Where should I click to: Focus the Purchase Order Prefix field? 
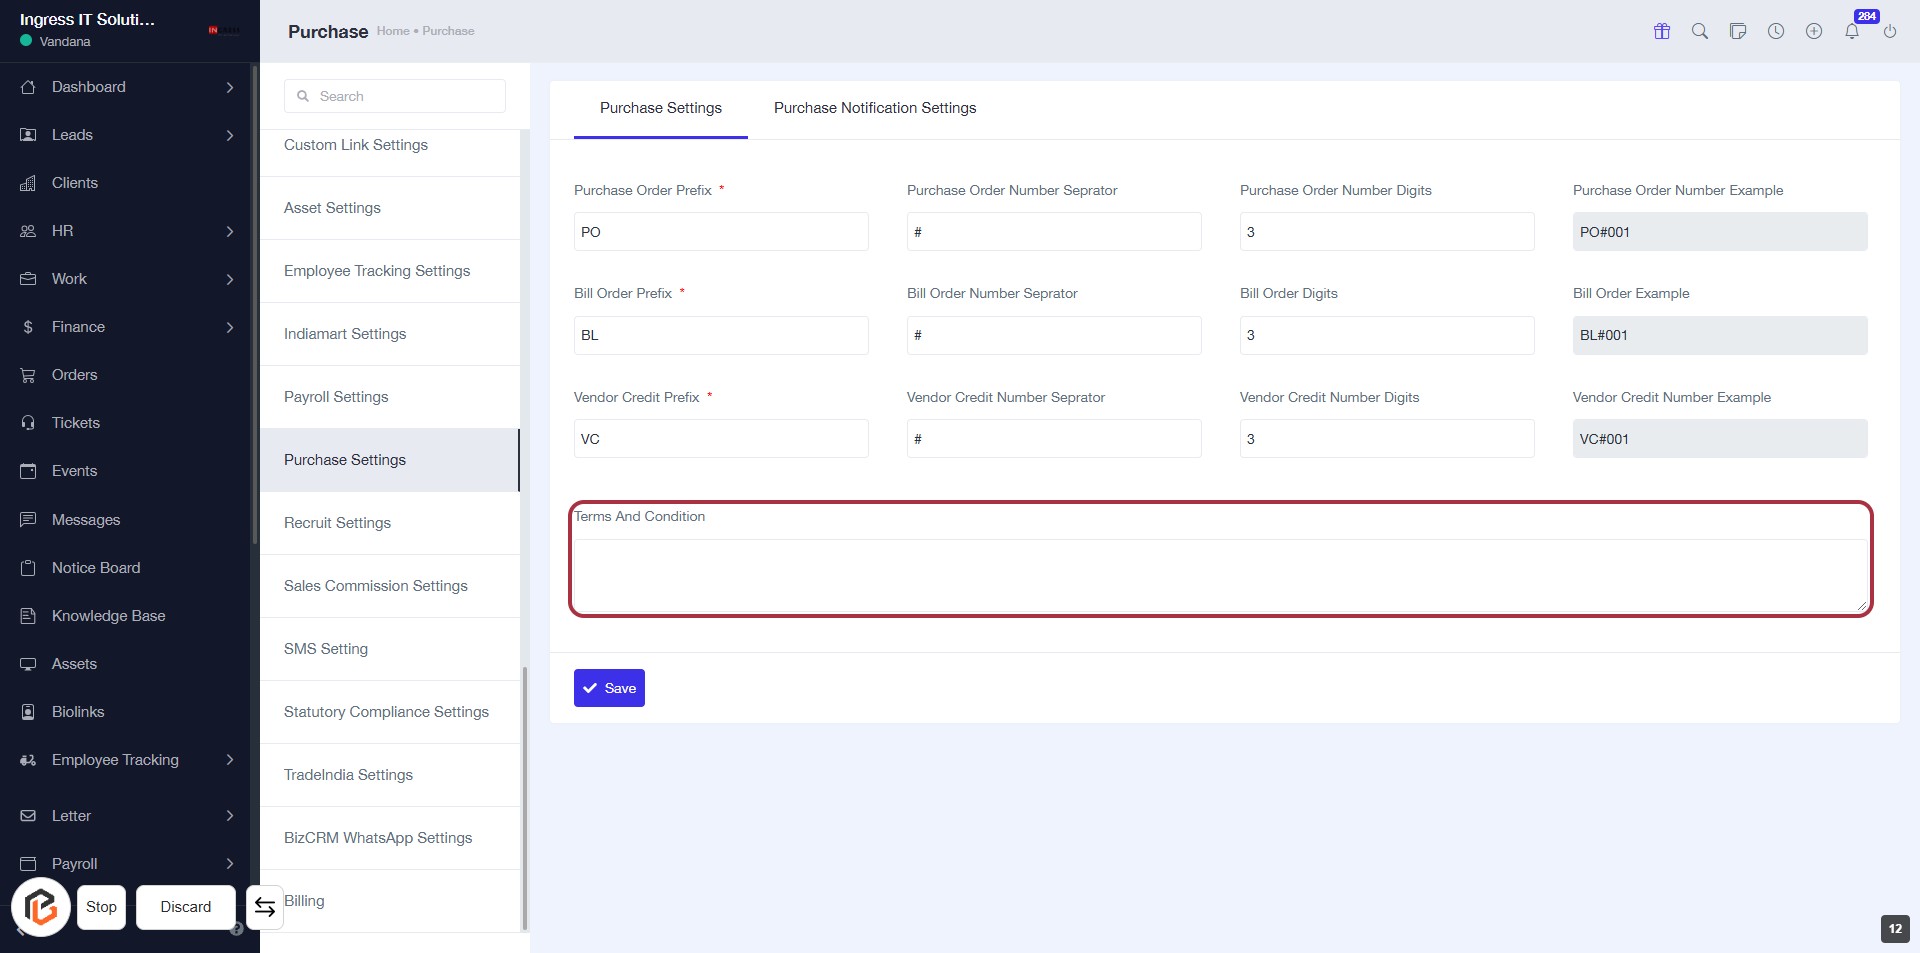coord(720,232)
